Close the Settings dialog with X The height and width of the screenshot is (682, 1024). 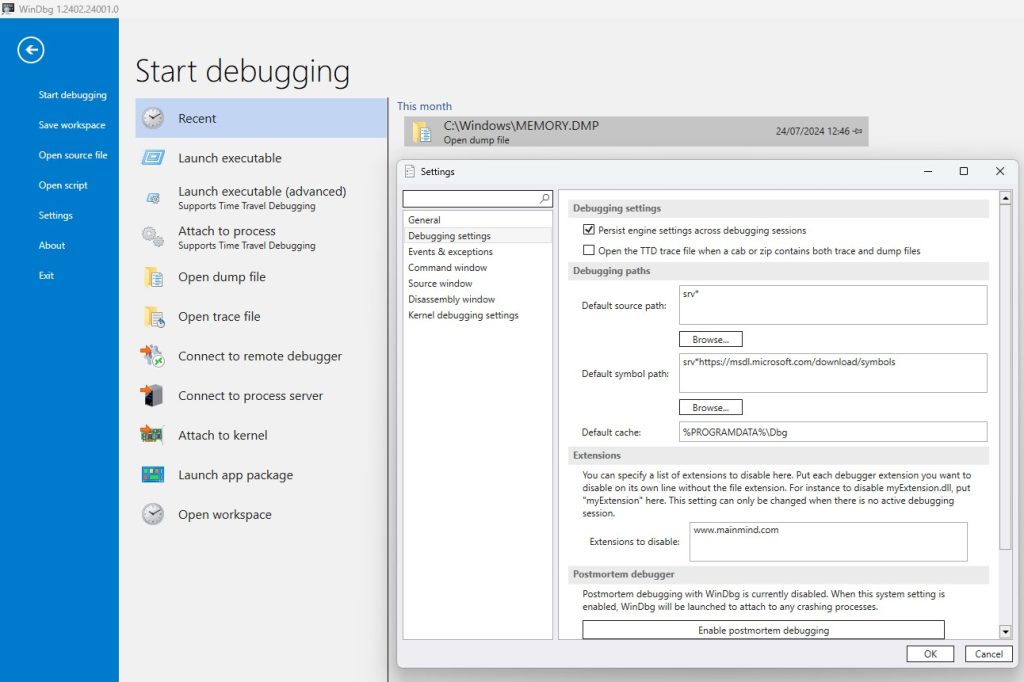click(1000, 171)
